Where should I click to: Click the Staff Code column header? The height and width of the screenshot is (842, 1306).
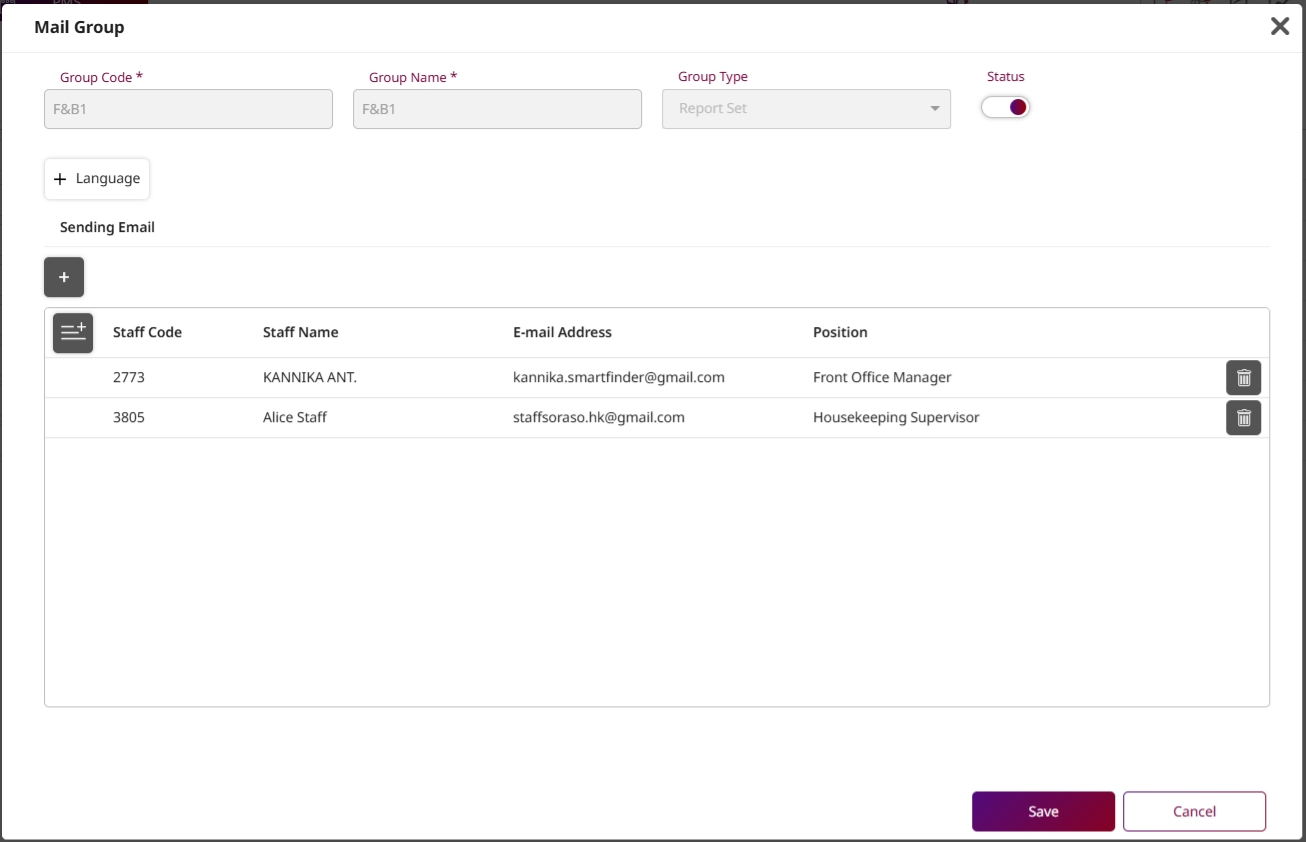pos(147,332)
